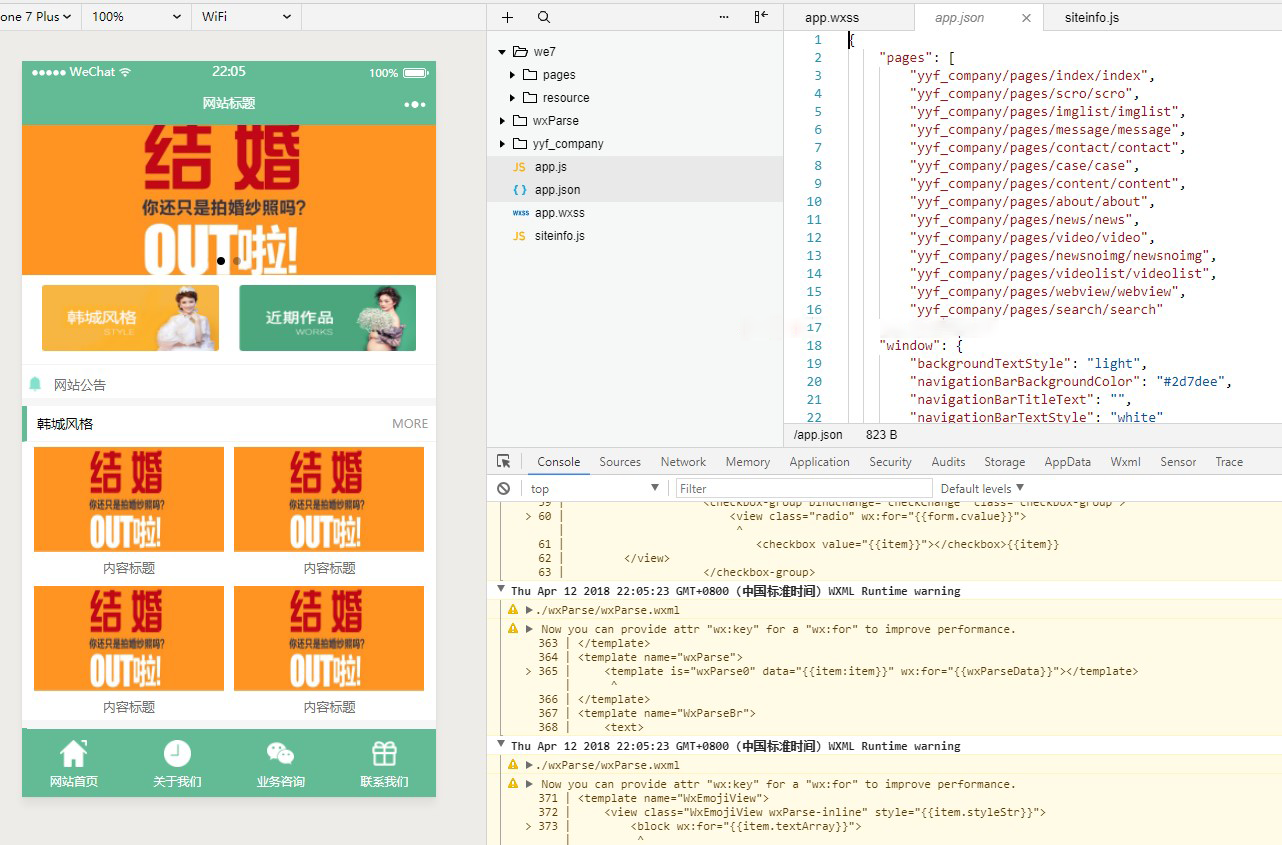Open the Memory tab
Image resolution: width=1282 pixels, height=845 pixels.
(x=747, y=462)
